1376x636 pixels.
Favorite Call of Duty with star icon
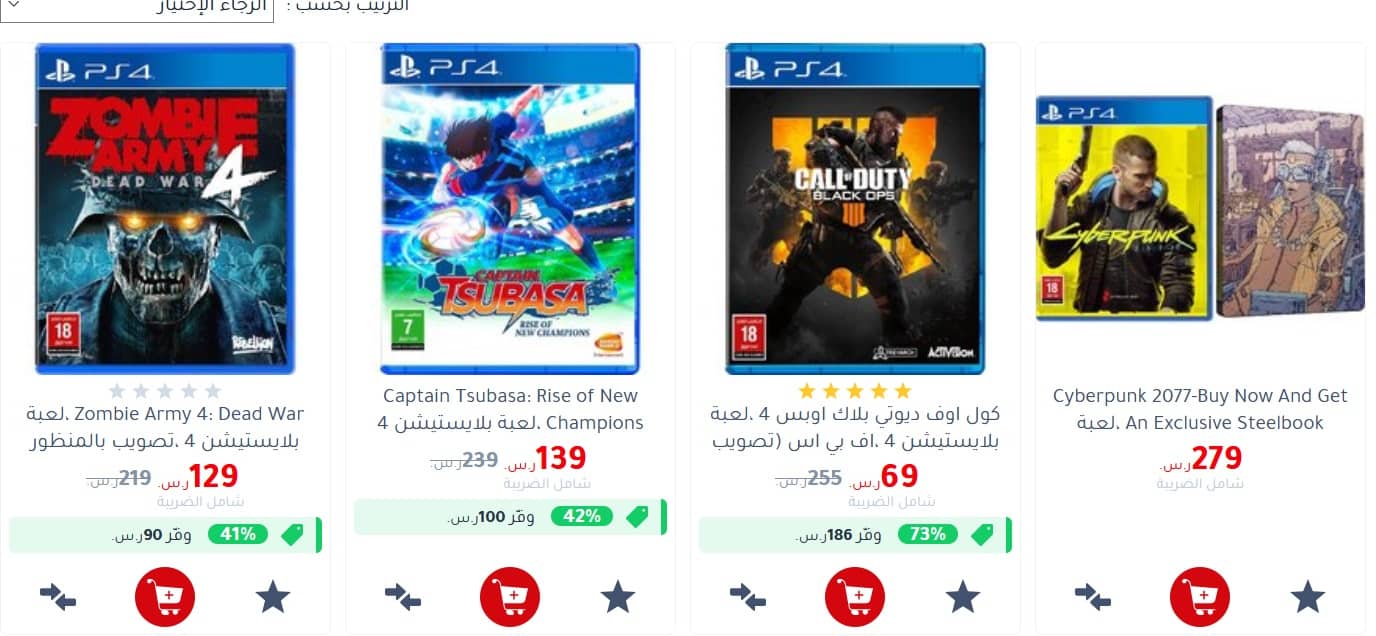[x=963, y=597]
